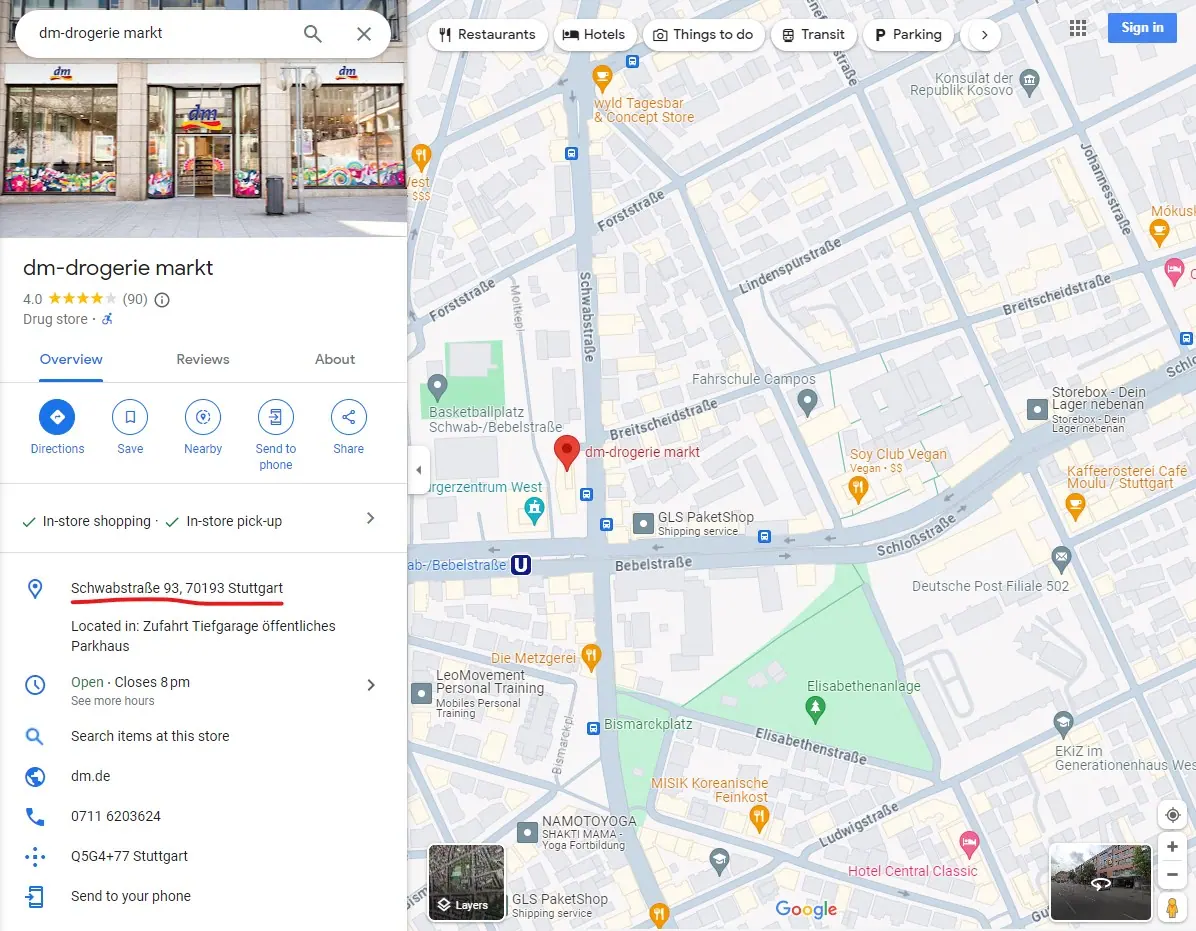Click Search items at this store
Screen dimensions: 1196x931
150,736
